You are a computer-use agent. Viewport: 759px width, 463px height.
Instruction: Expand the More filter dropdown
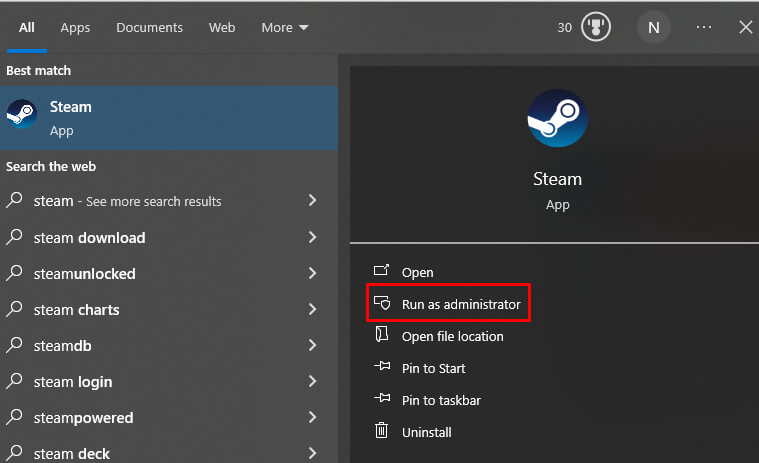pos(285,28)
